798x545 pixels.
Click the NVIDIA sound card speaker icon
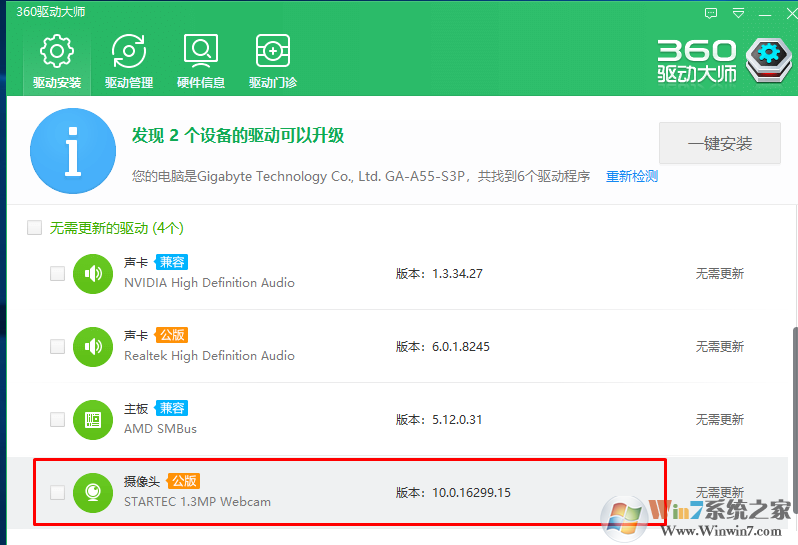pos(93,274)
